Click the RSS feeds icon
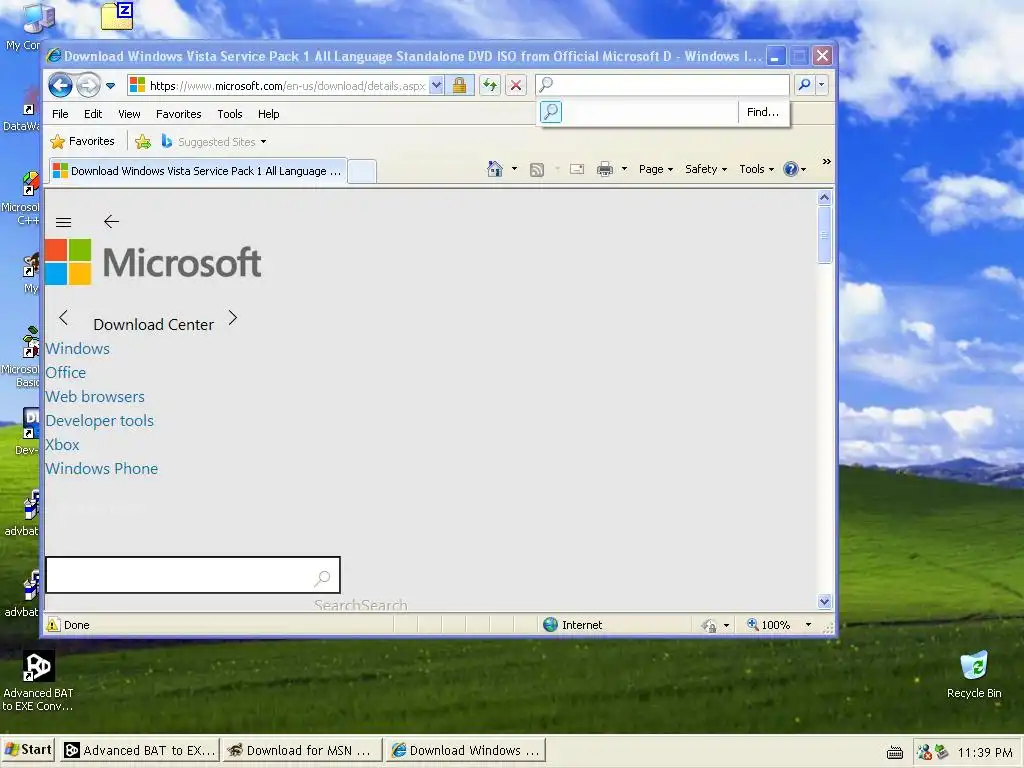 click(x=537, y=170)
